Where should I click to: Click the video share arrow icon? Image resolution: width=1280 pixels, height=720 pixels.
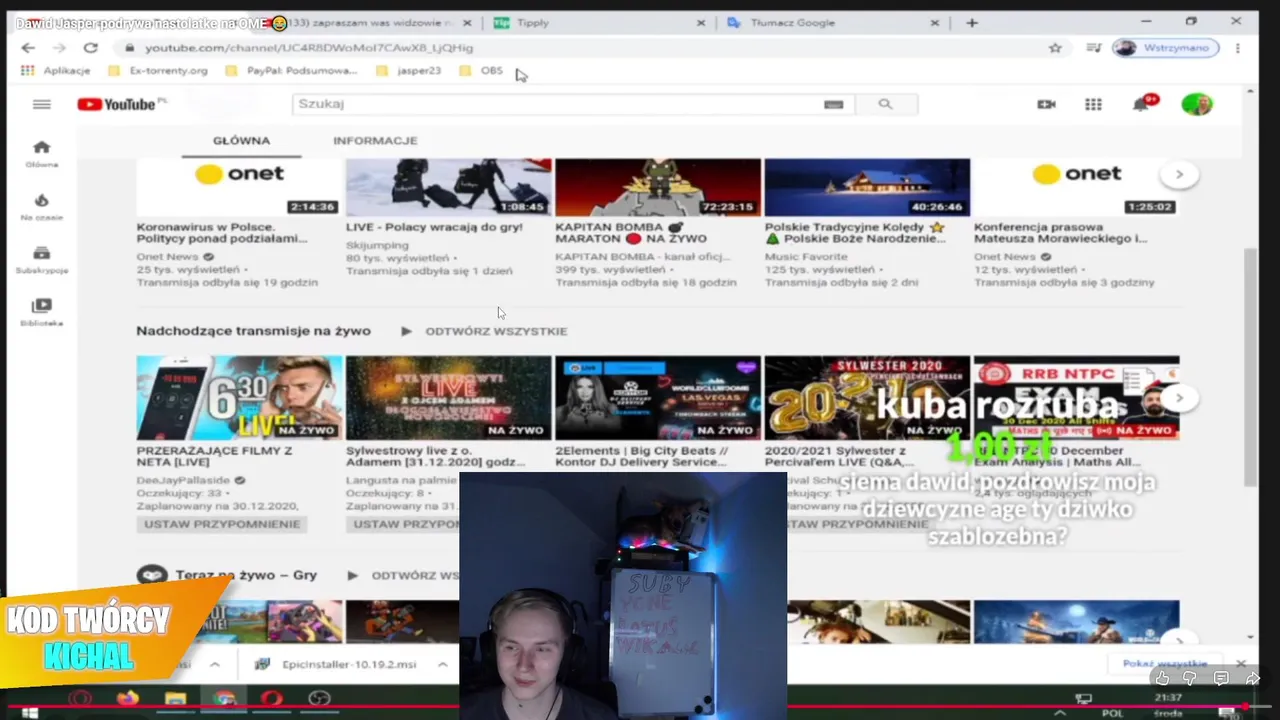coord(1252,678)
